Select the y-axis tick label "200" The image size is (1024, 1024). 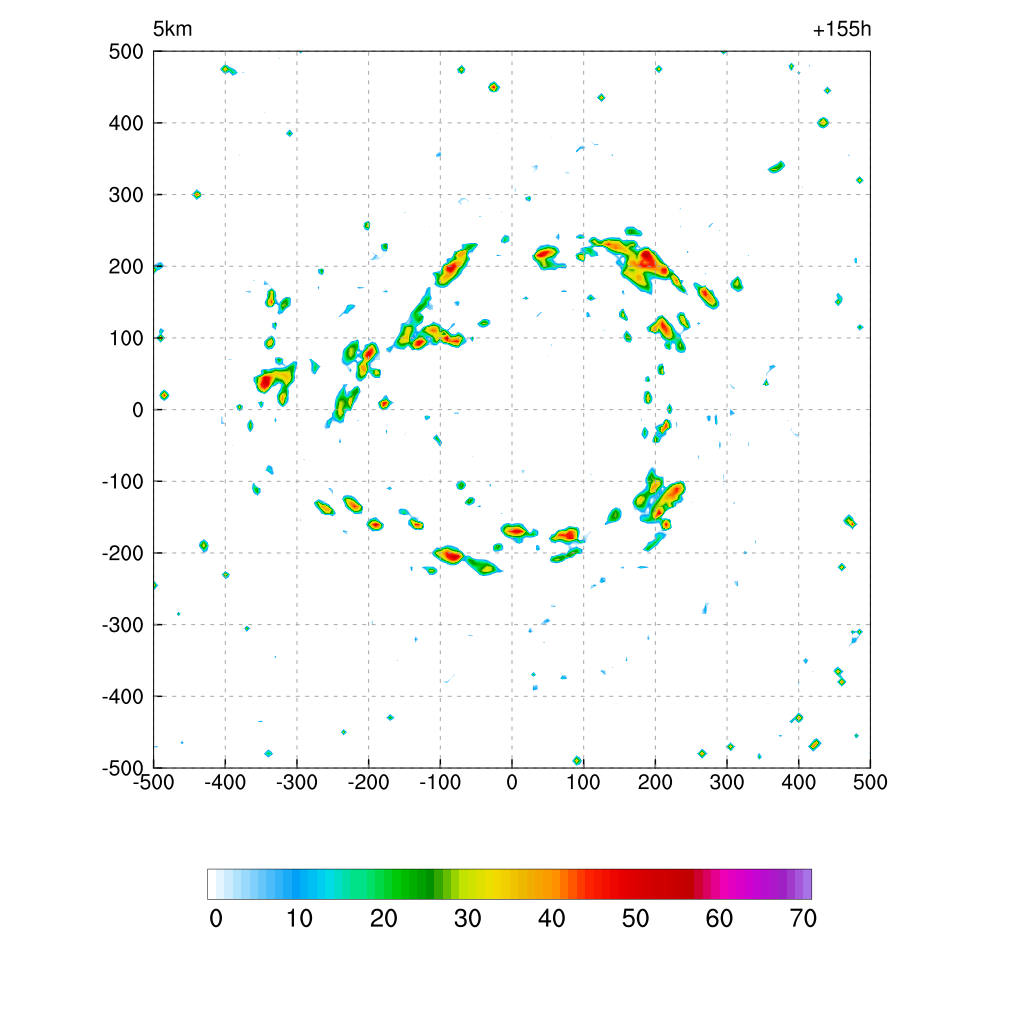126,266
